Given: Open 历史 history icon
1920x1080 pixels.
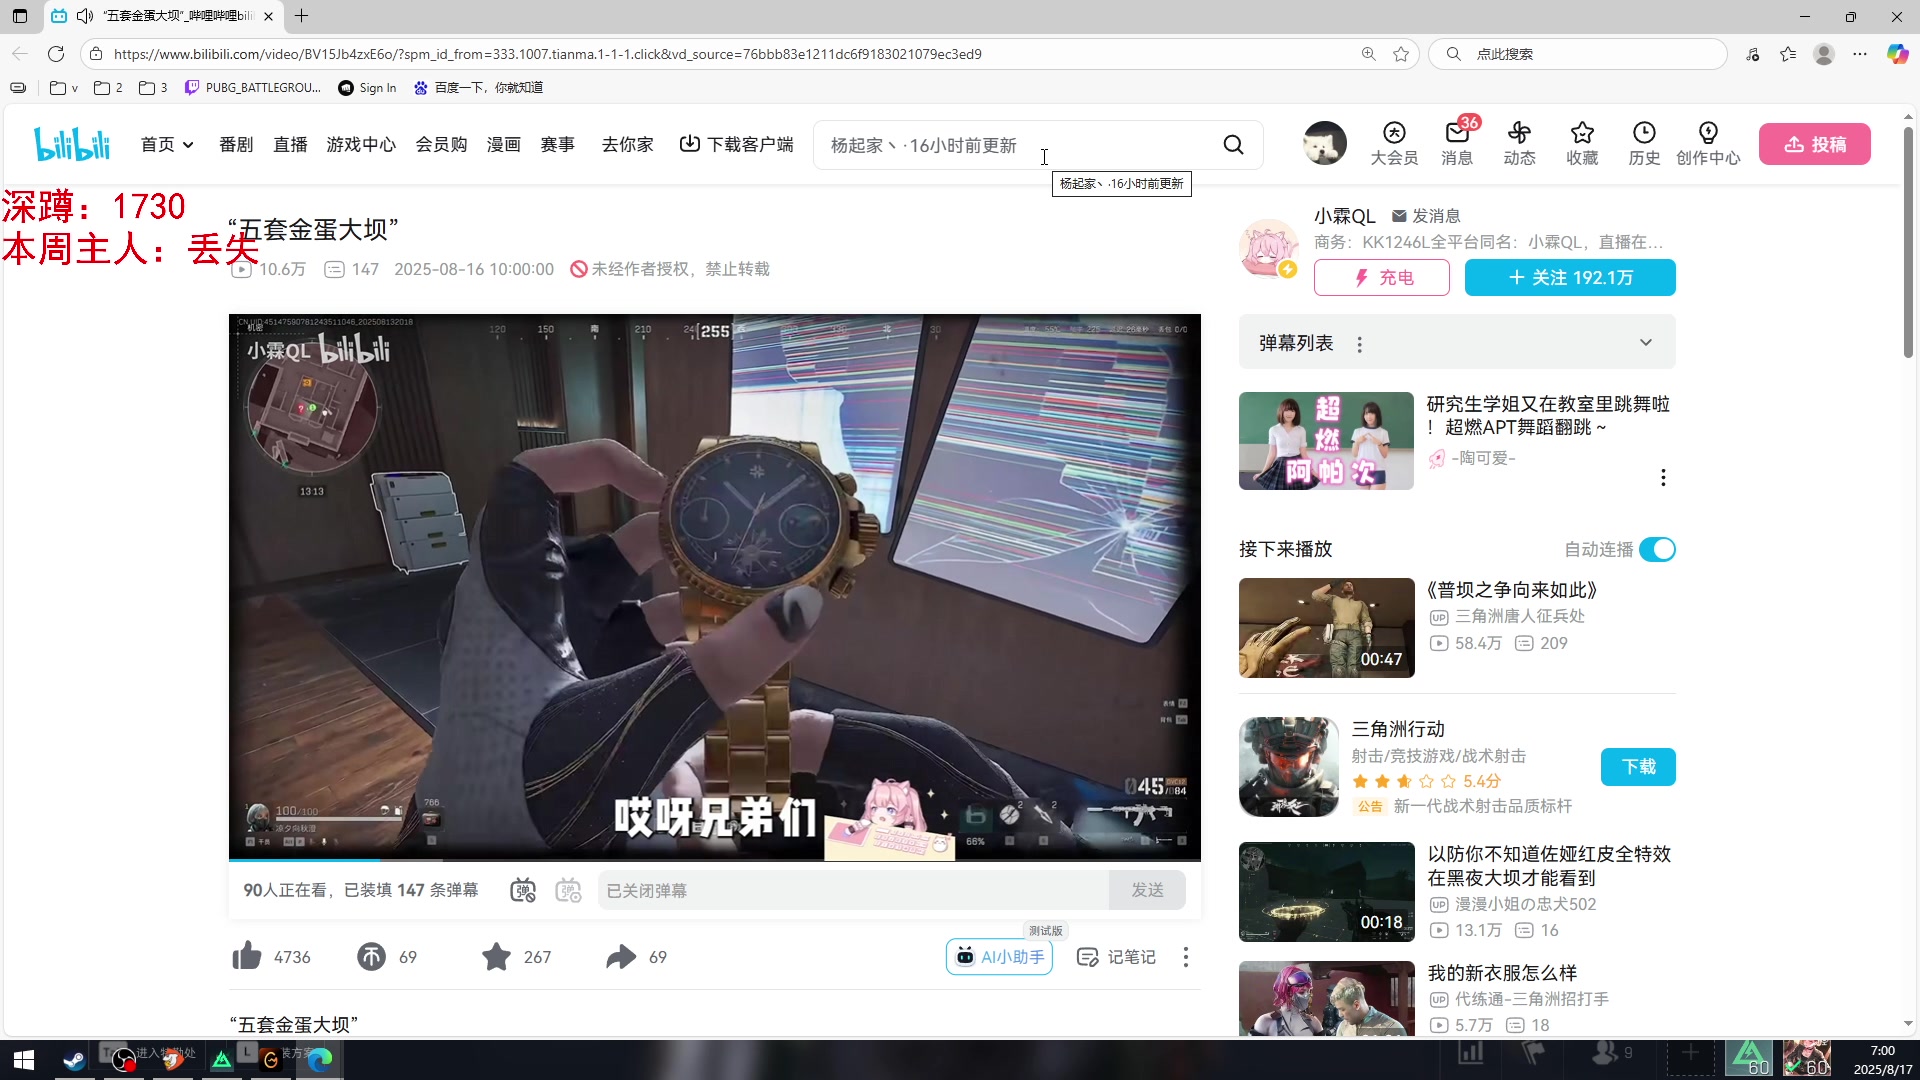Looking at the screenshot, I should click(1644, 144).
